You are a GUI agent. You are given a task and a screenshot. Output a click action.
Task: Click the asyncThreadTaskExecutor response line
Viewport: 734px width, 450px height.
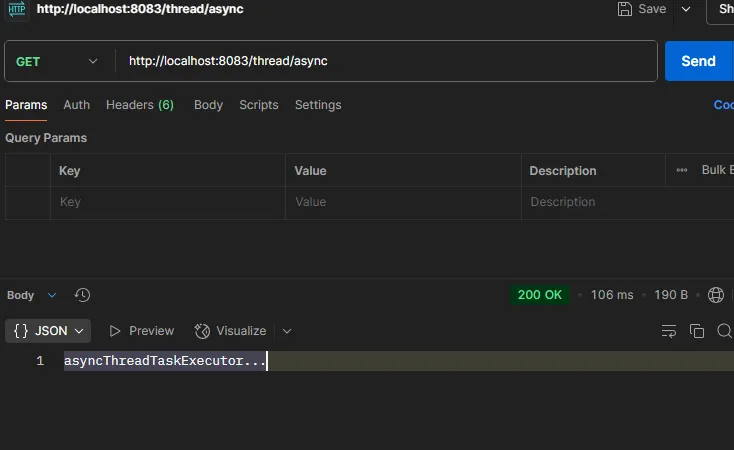pyautogui.click(x=165, y=361)
